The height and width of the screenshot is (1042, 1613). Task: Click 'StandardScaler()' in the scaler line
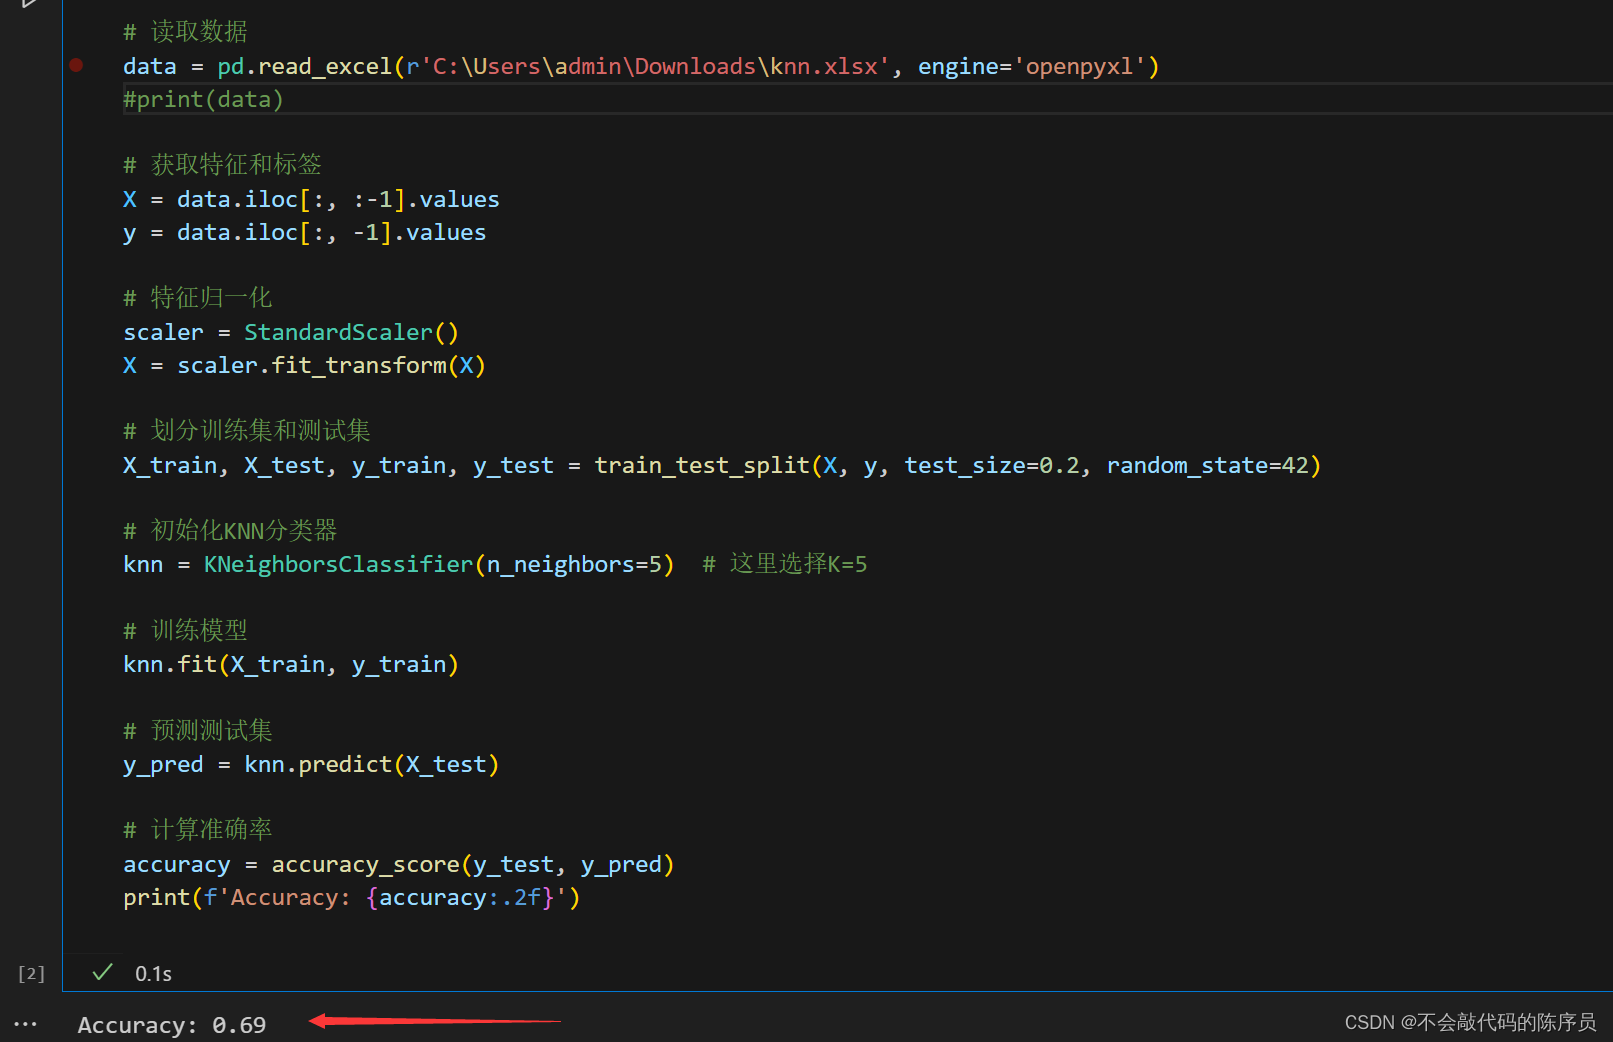[351, 332]
